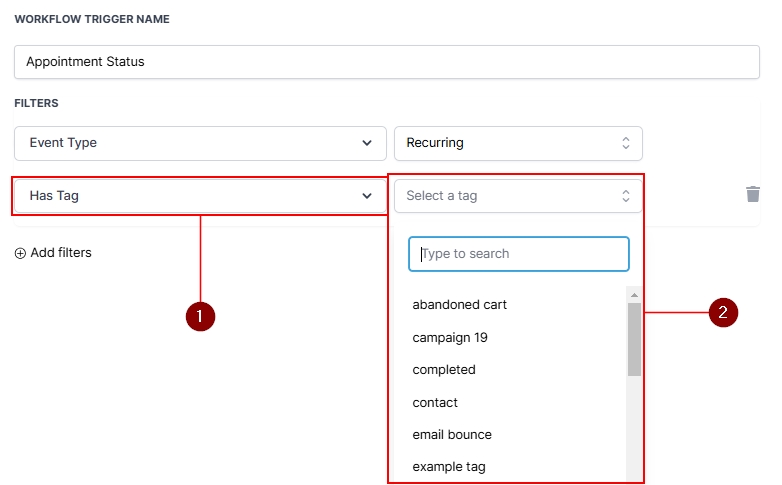Click the Add filters button
This screenshot has height=485, width=782.
pyautogui.click(x=53, y=253)
